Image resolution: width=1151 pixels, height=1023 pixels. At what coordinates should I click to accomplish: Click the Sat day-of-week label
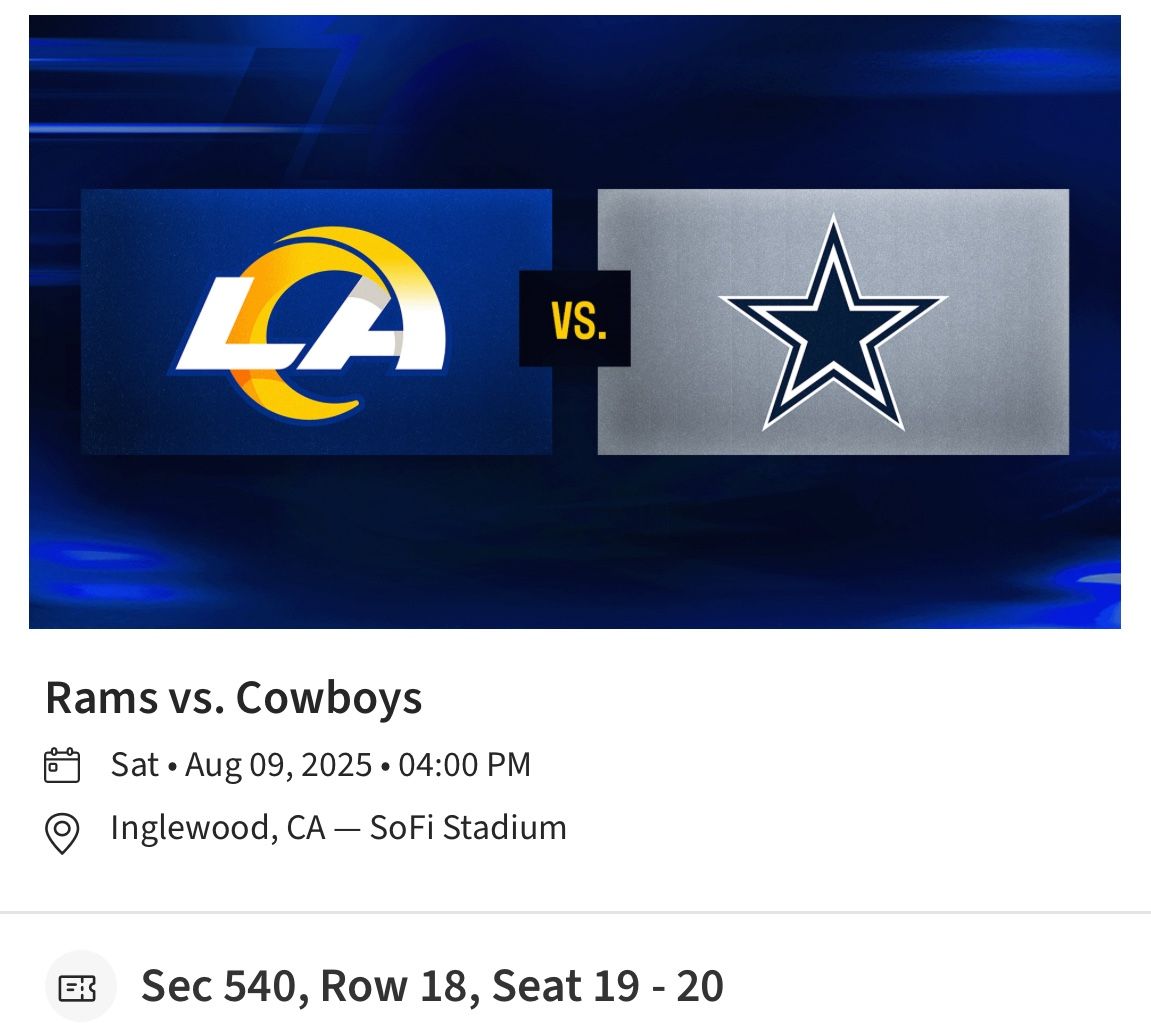pyautogui.click(x=135, y=765)
